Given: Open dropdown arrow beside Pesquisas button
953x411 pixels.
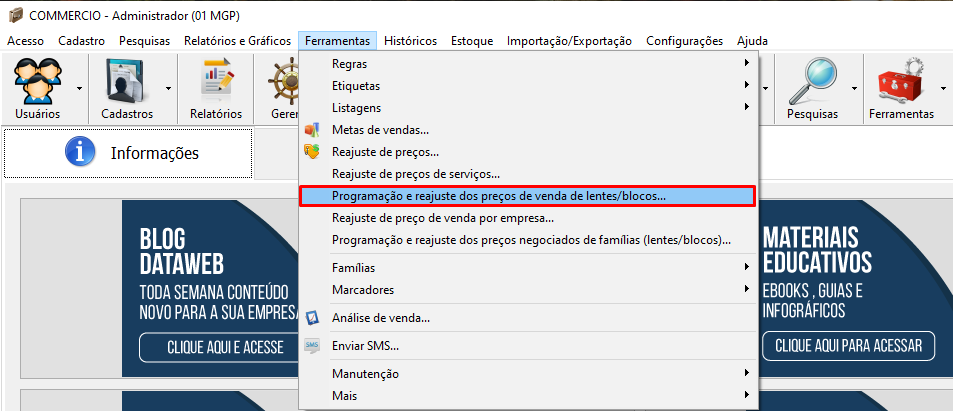Looking at the screenshot, I should (x=855, y=89).
